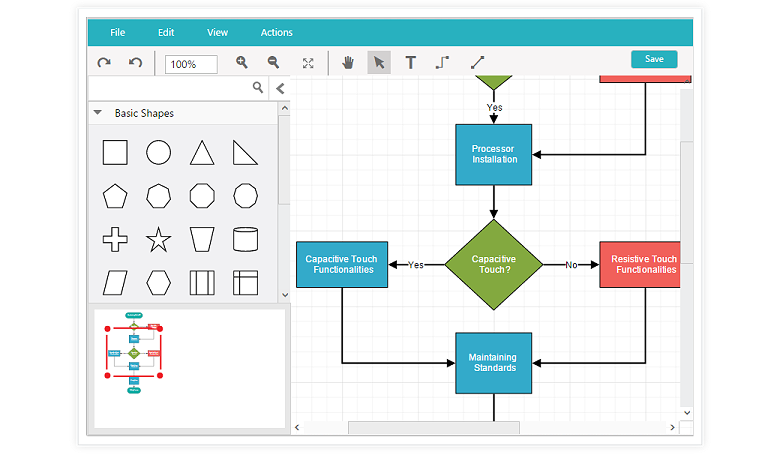780x454 pixels.
Task: Choose the orthogonal connector tool
Action: pyautogui.click(x=442, y=63)
